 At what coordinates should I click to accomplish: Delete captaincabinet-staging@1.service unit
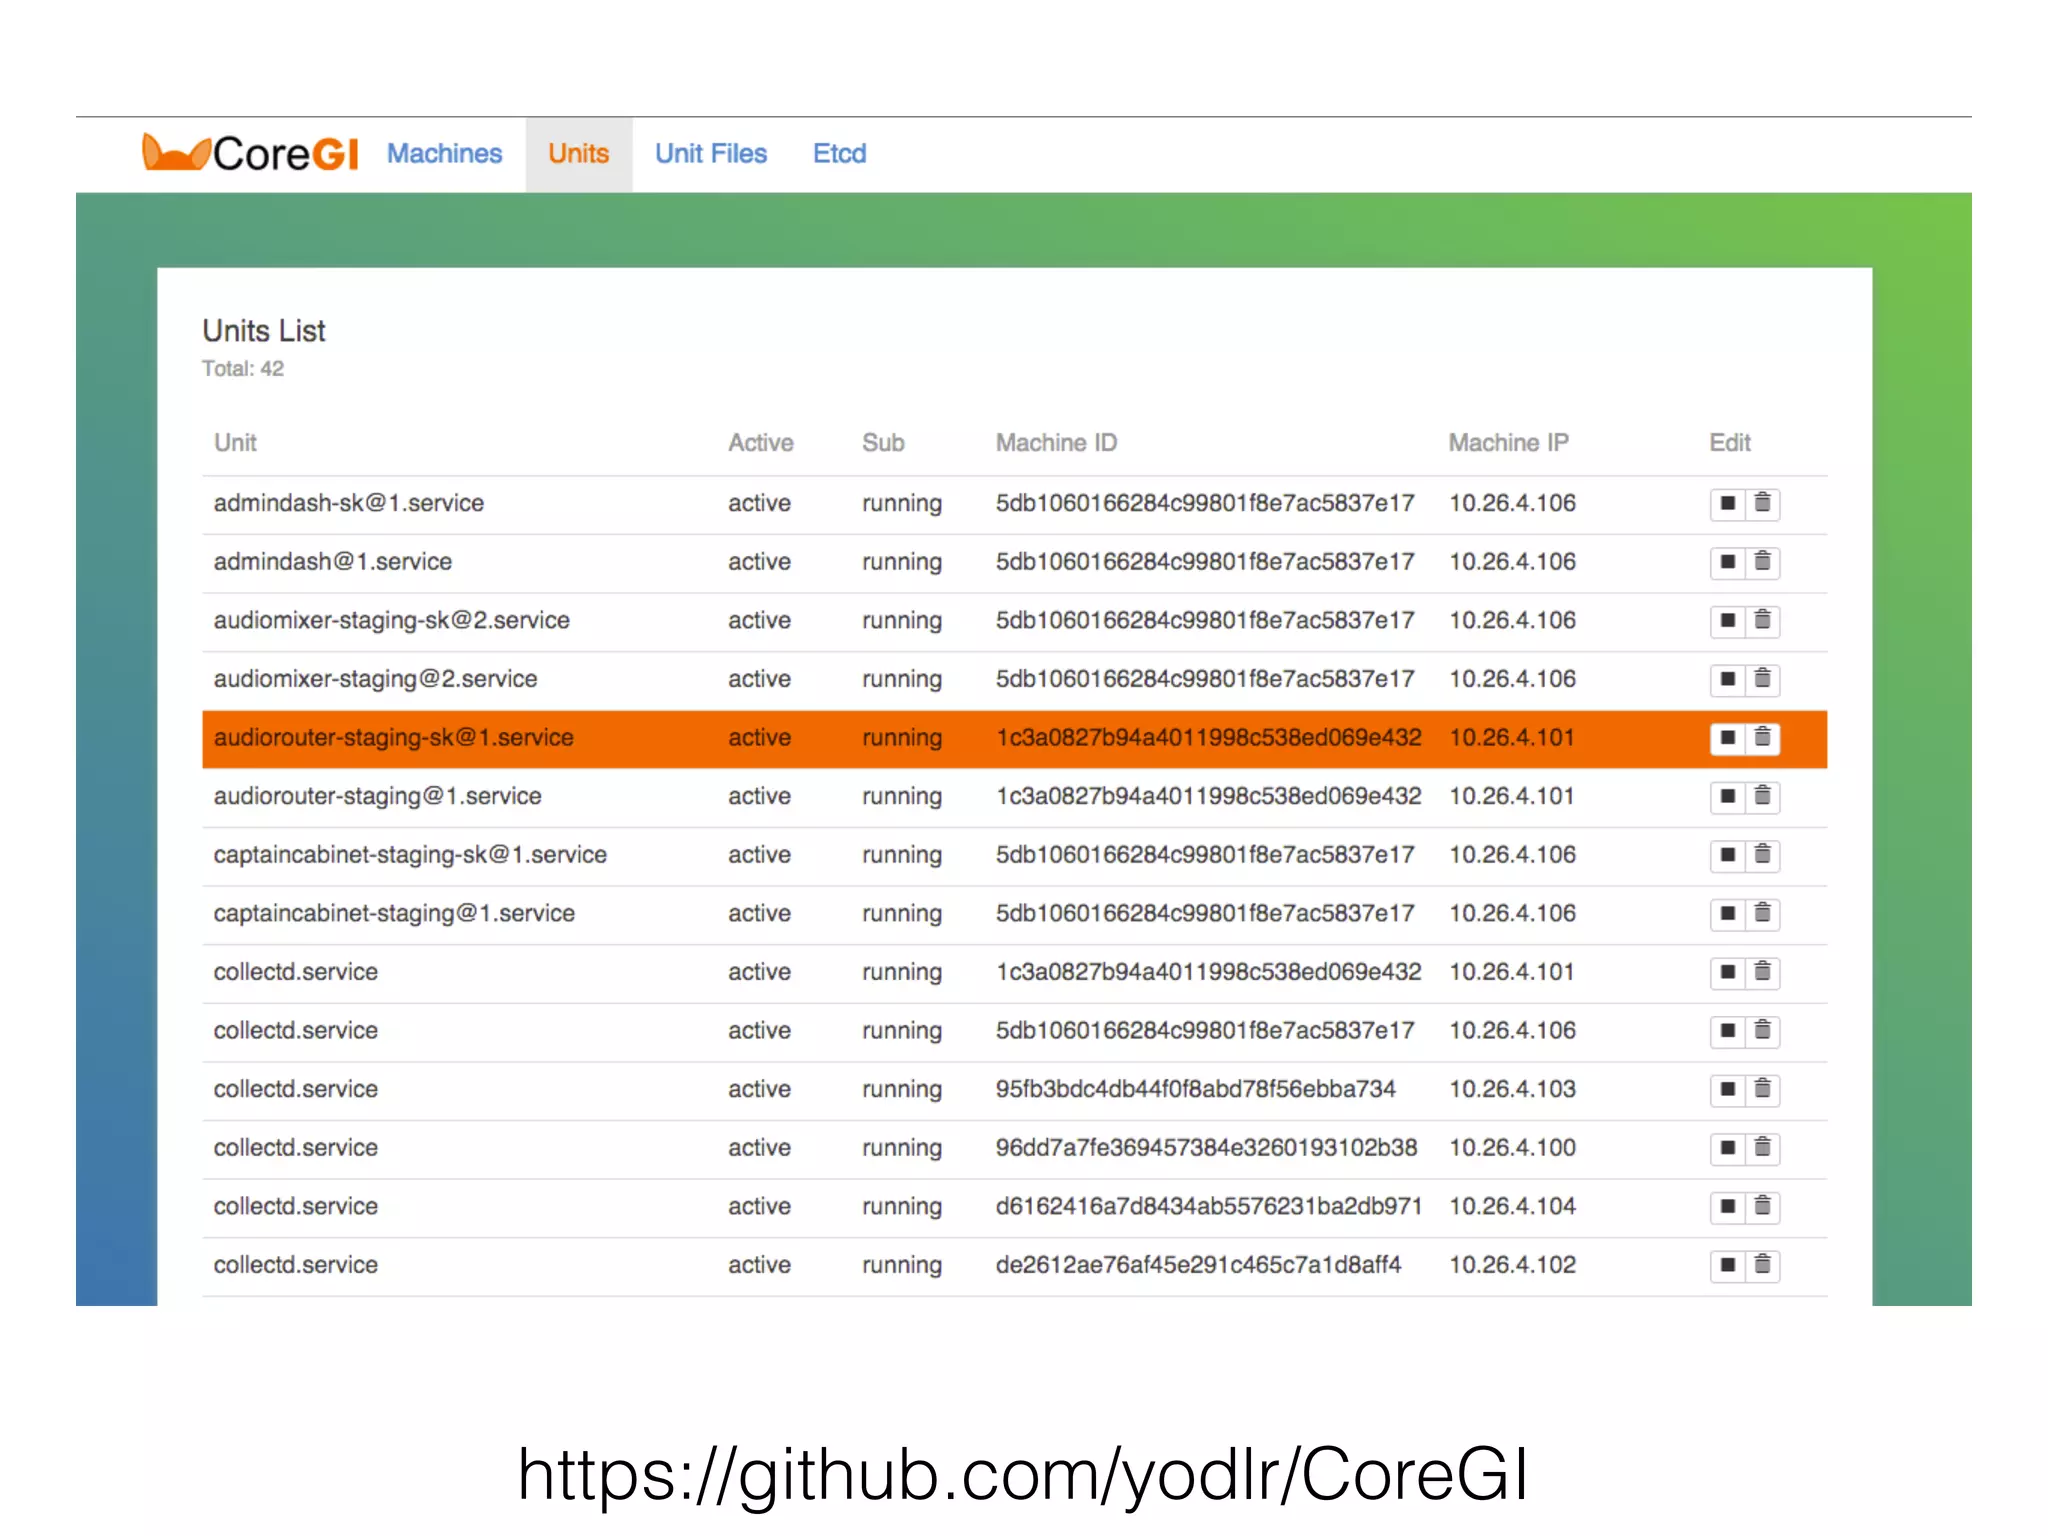click(1762, 913)
